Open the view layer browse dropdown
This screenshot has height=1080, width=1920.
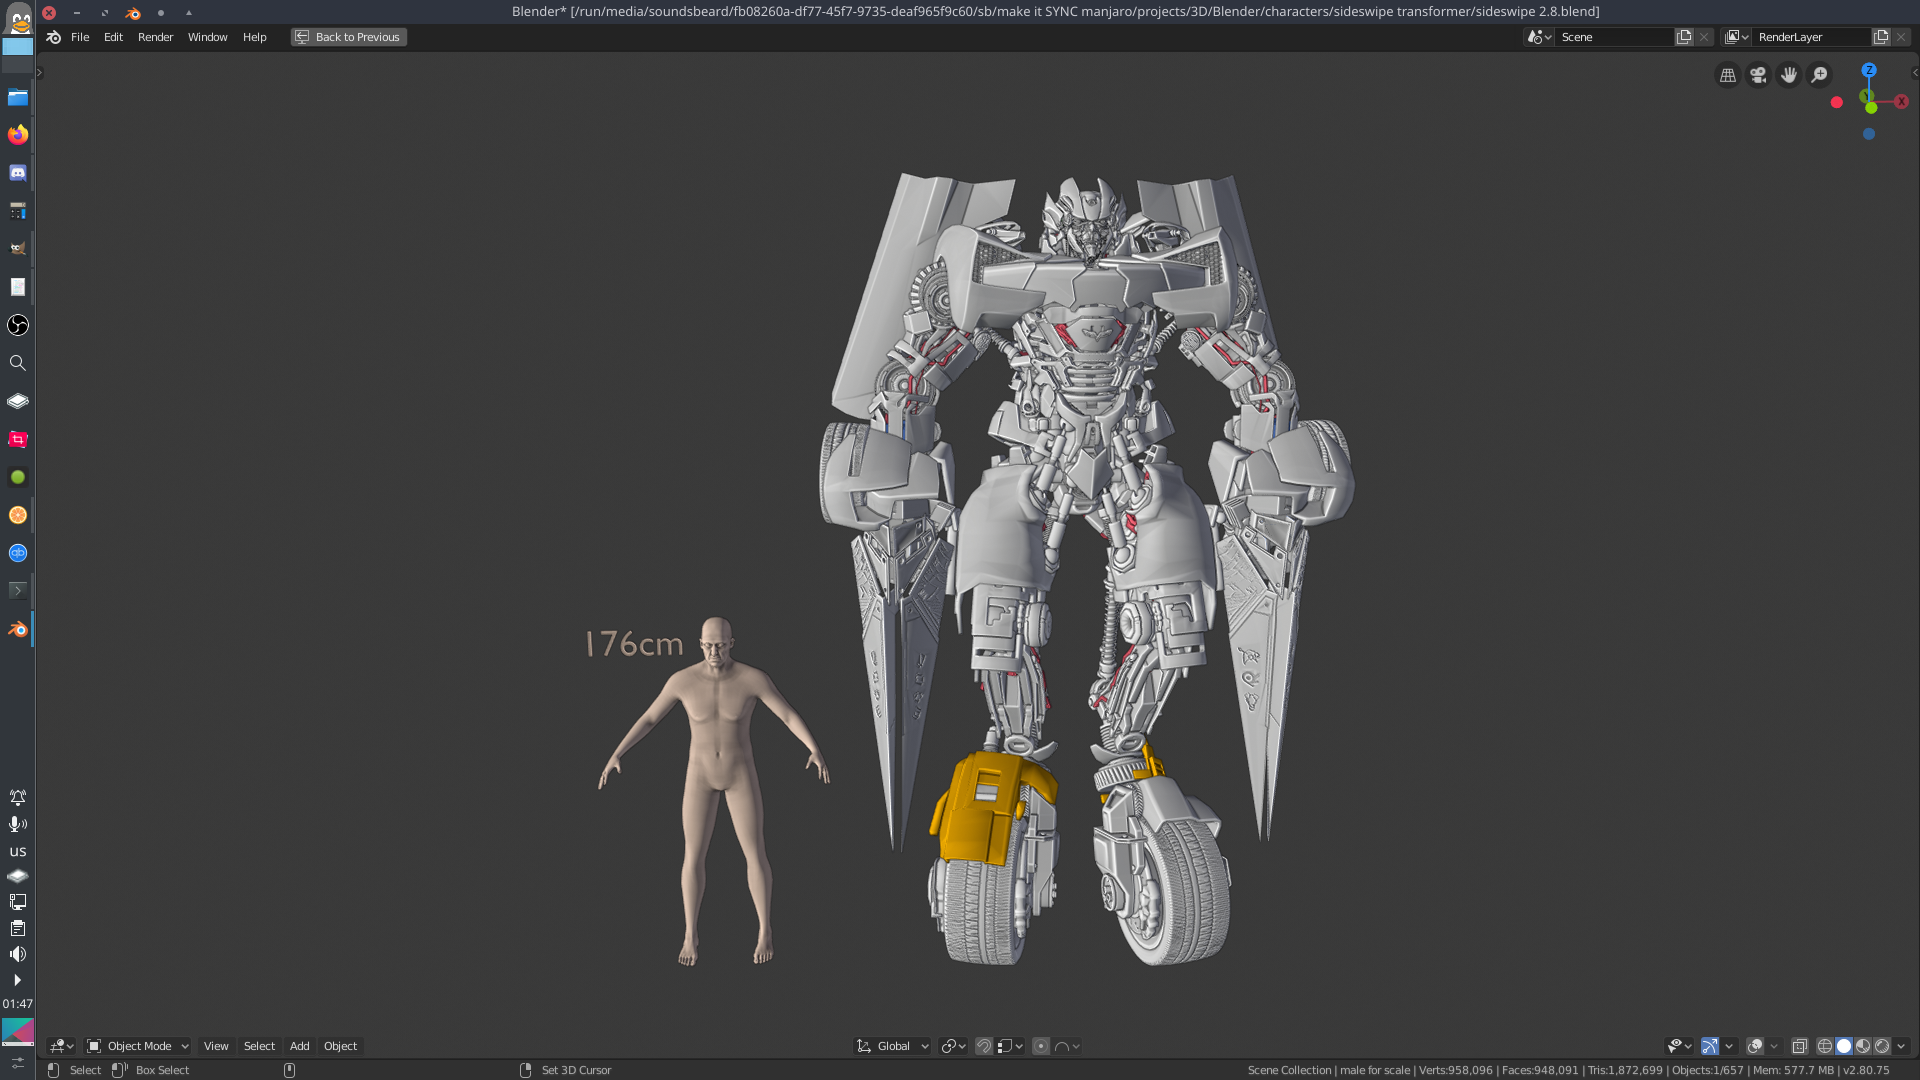[x=1737, y=37]
